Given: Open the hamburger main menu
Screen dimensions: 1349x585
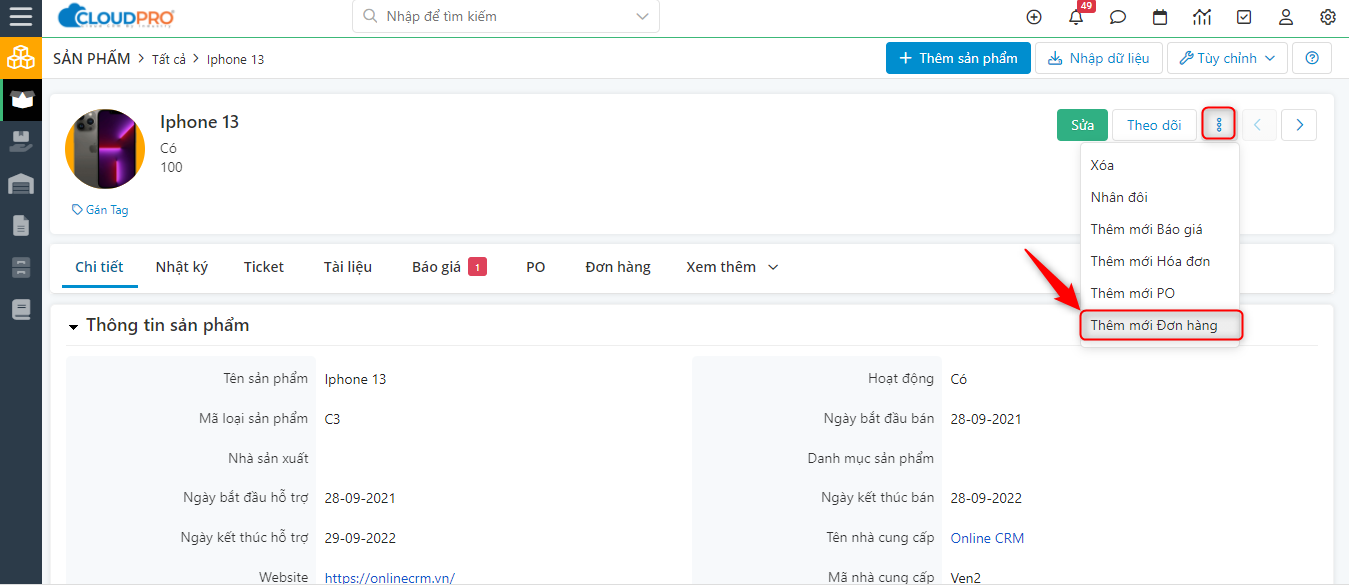Looking at the screenshot, I should (20, 17).
